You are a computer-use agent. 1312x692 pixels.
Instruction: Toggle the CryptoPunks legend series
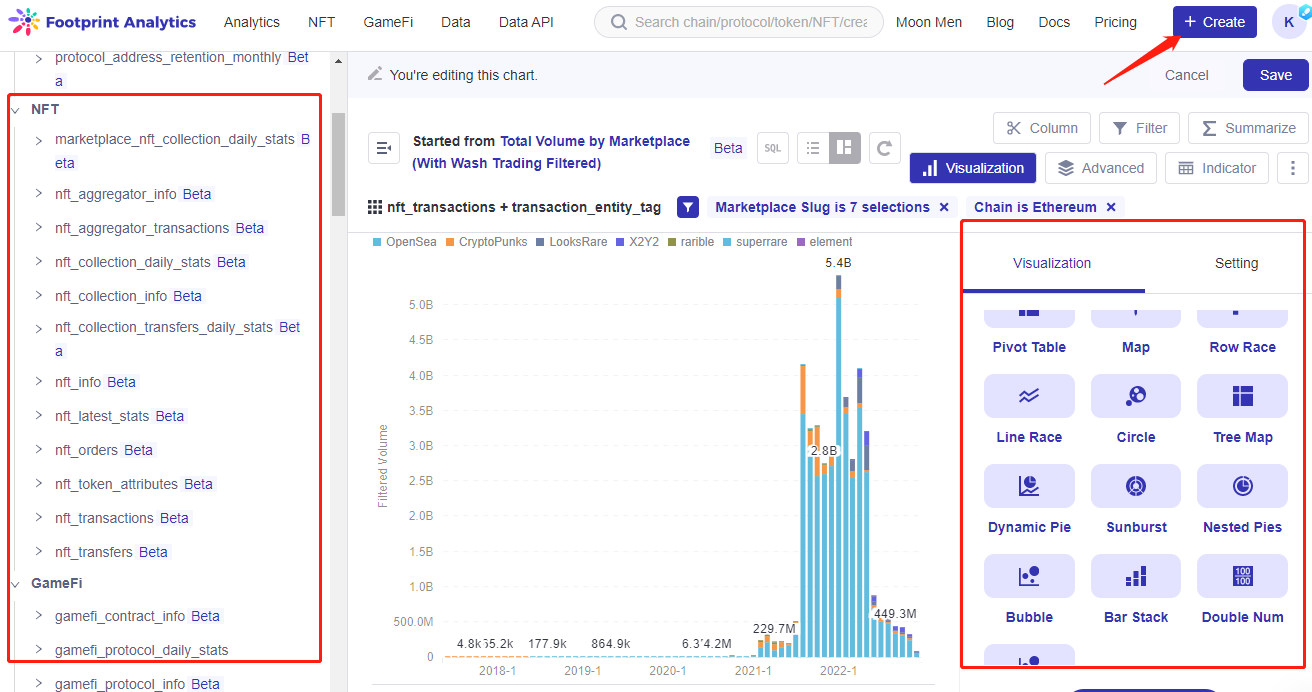[x=486, y=241]
